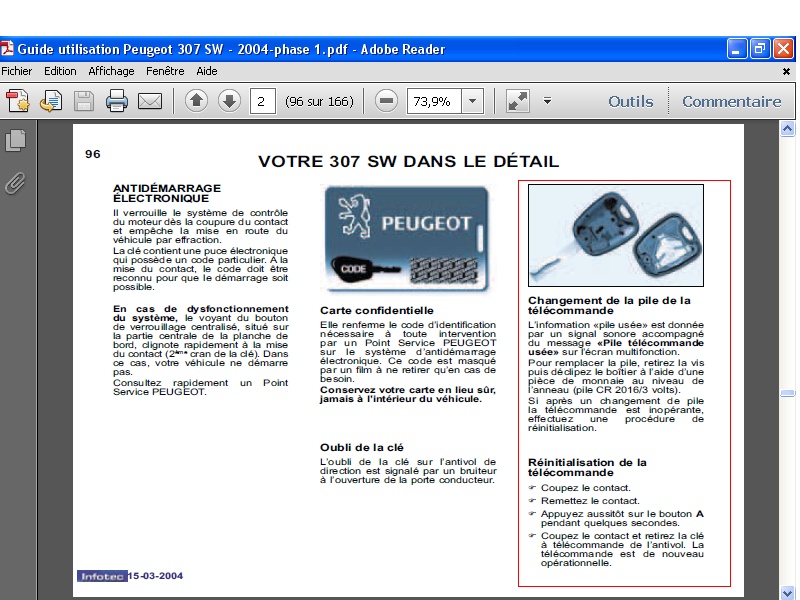Open the Fichier menu
This screenshot has height=600, width=800.
pos(16,71)
